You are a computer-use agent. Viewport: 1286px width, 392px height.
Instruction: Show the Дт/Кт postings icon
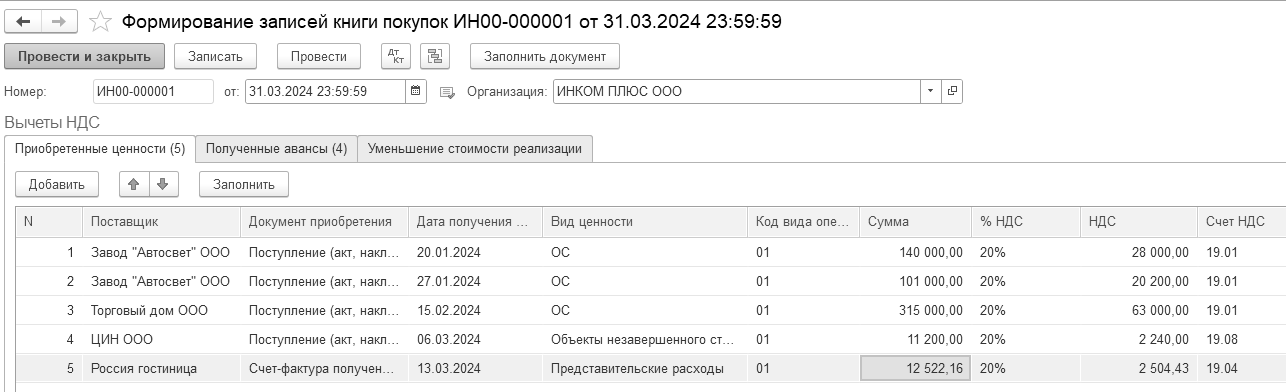tap(396, 56)
